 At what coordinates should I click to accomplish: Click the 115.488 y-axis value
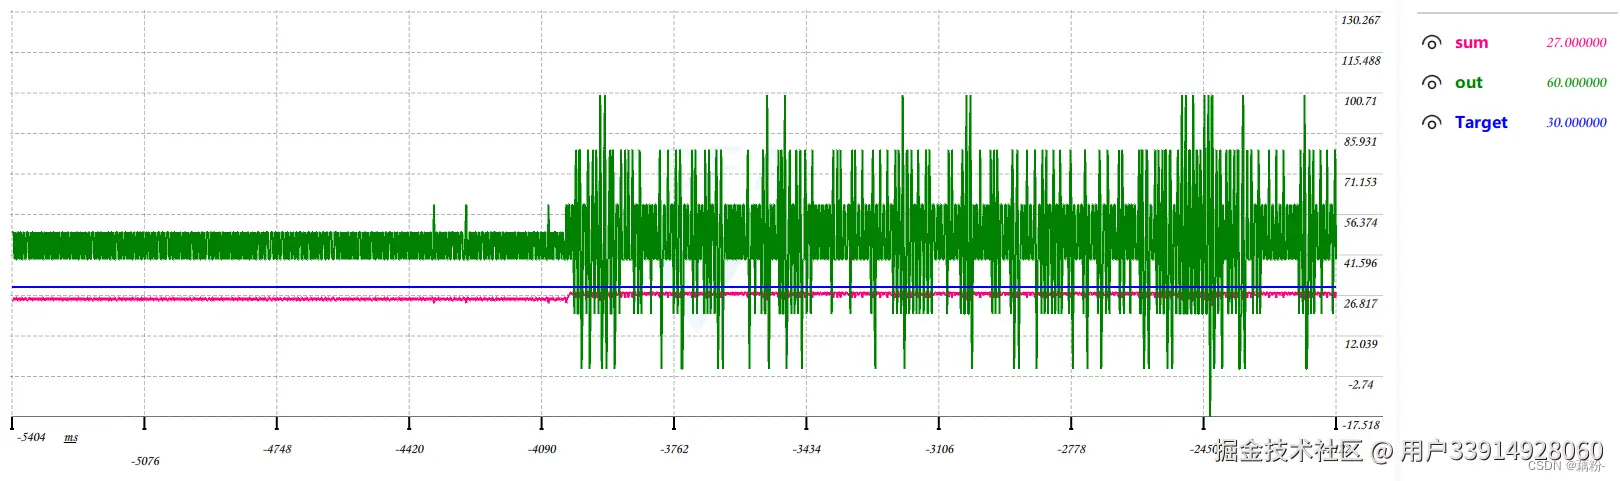point(1360,61)
